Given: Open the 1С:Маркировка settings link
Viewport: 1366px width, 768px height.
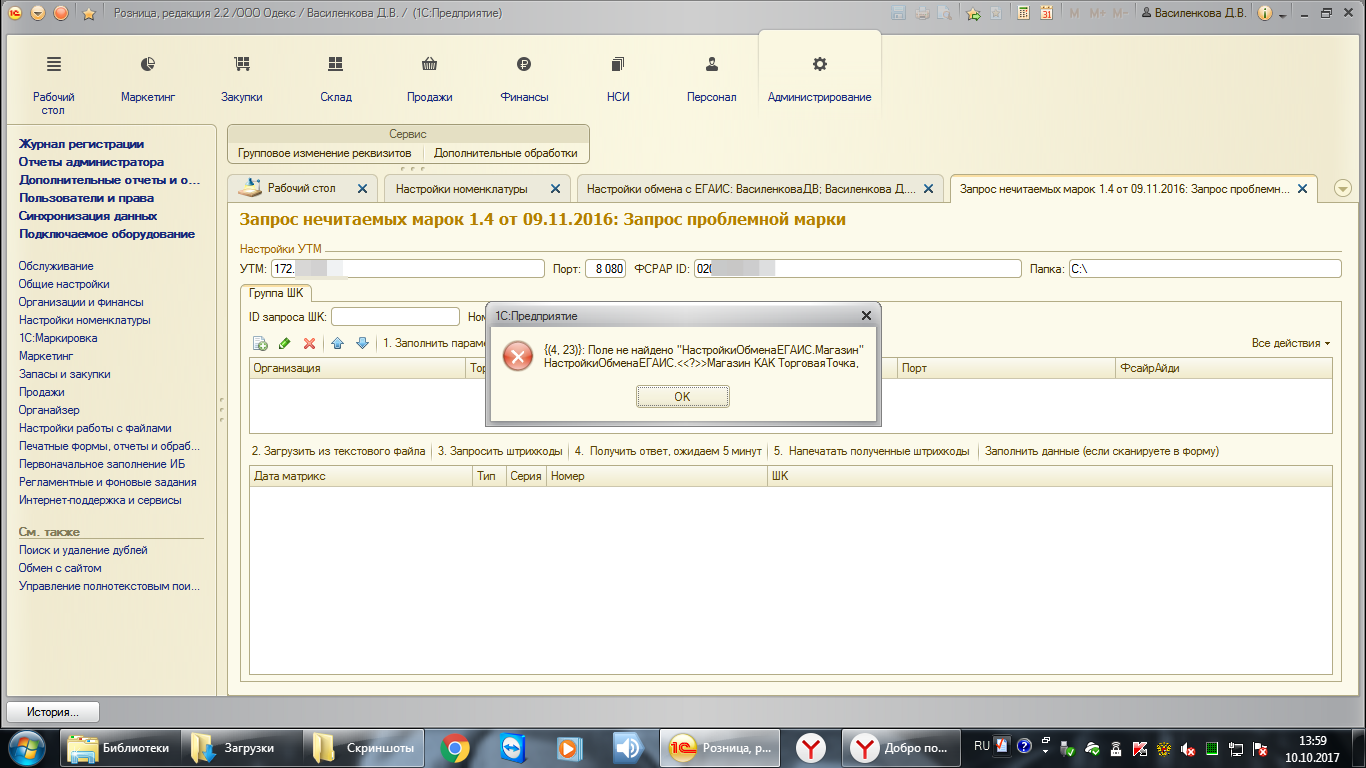Looking at the screenshot, I should point(58,338).
